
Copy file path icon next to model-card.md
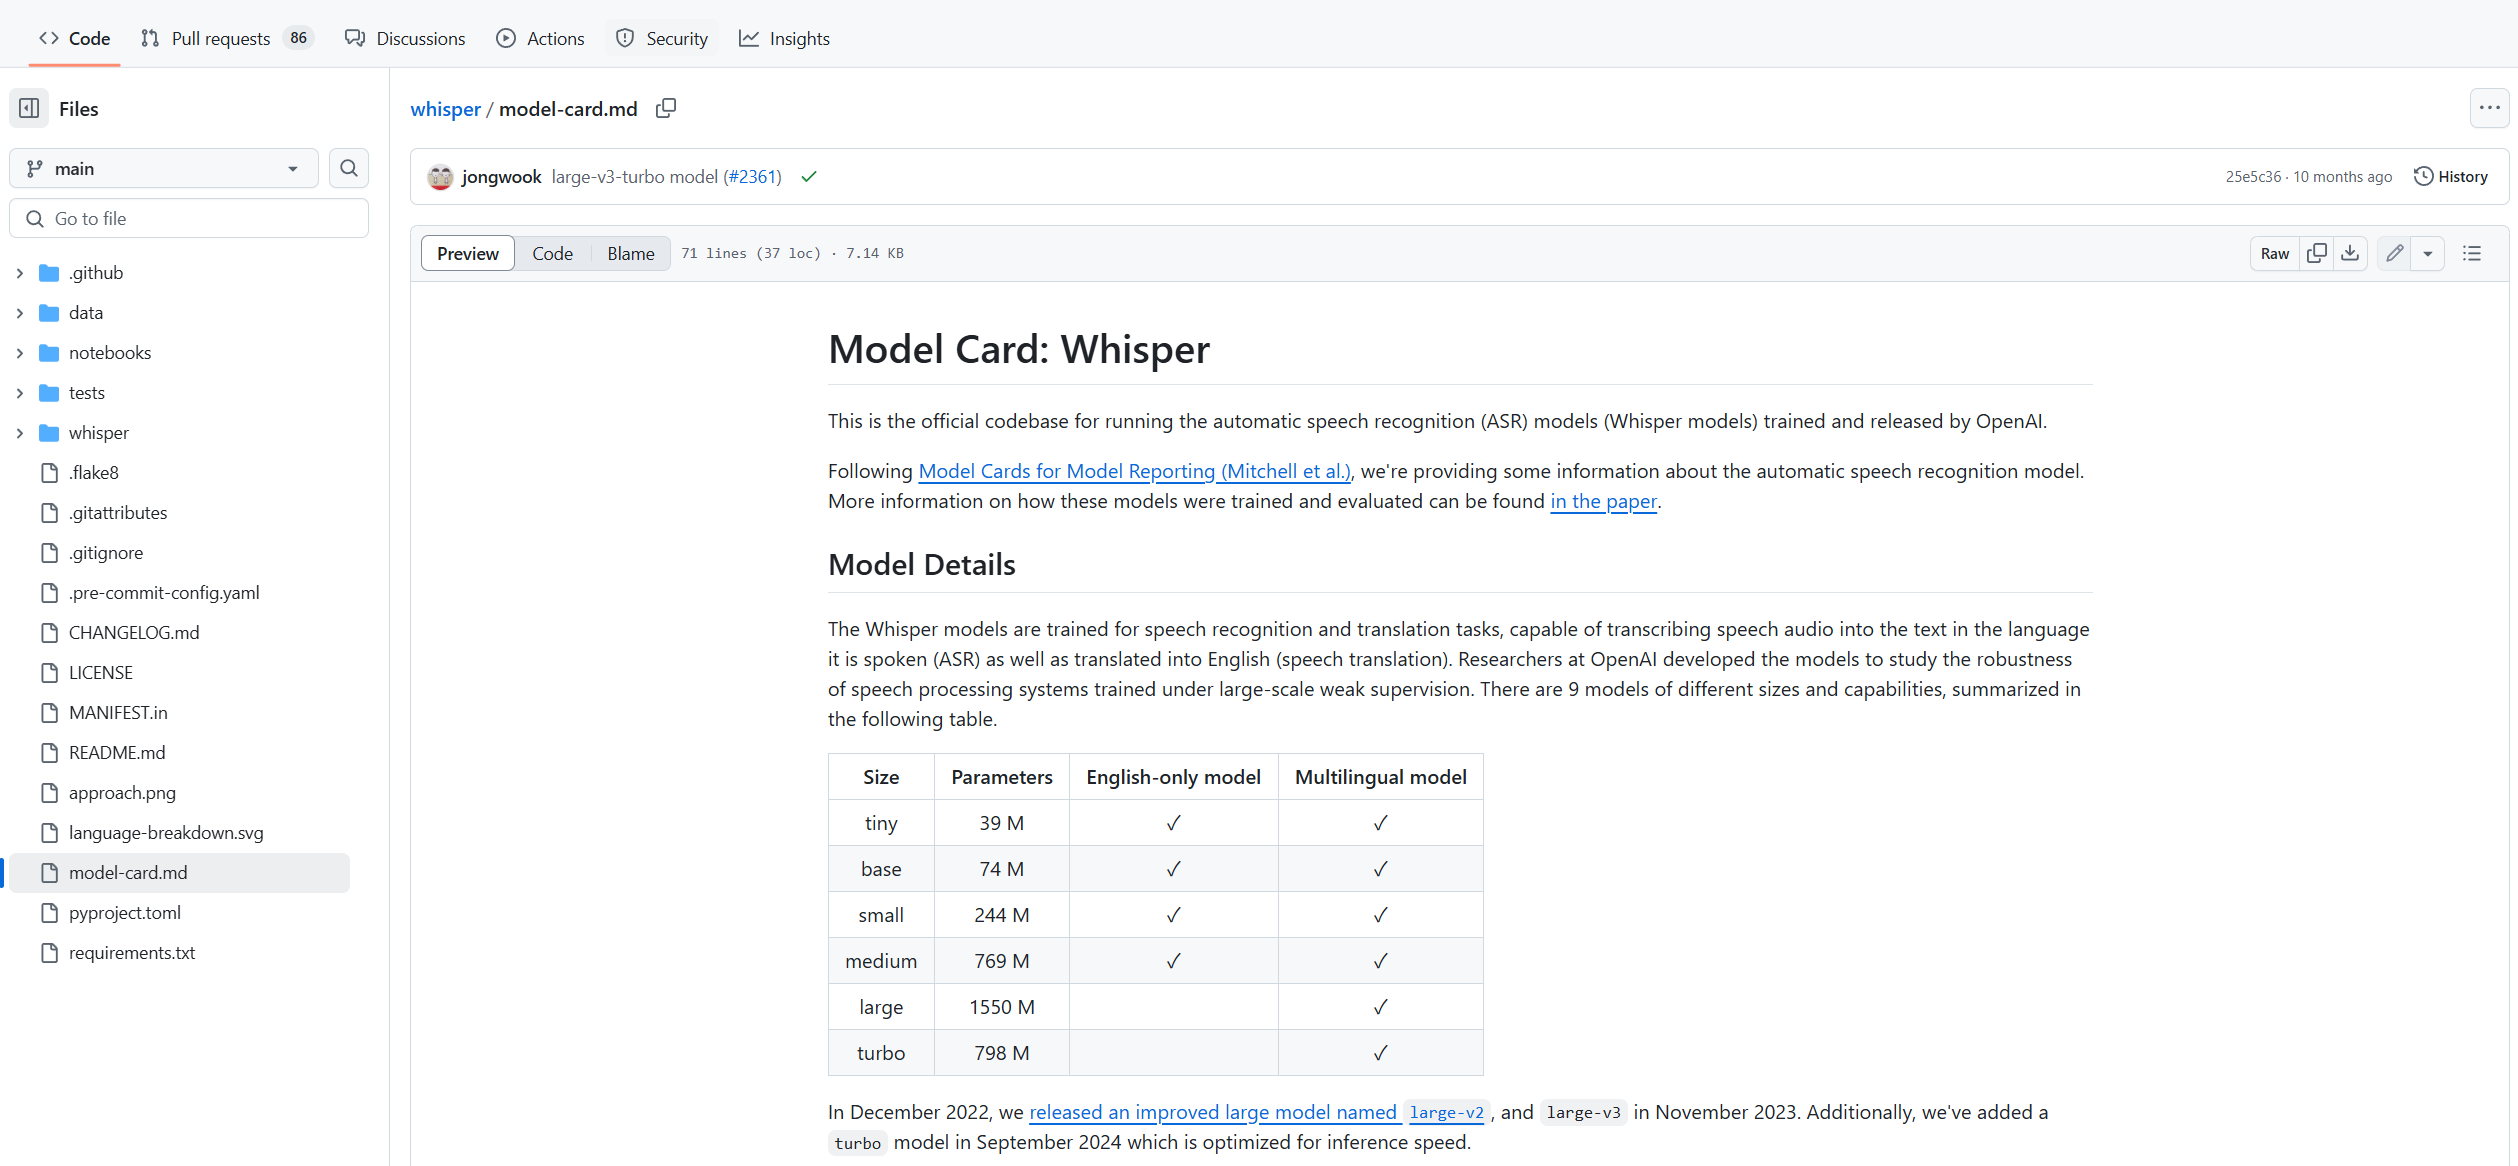tap(666, 108)
